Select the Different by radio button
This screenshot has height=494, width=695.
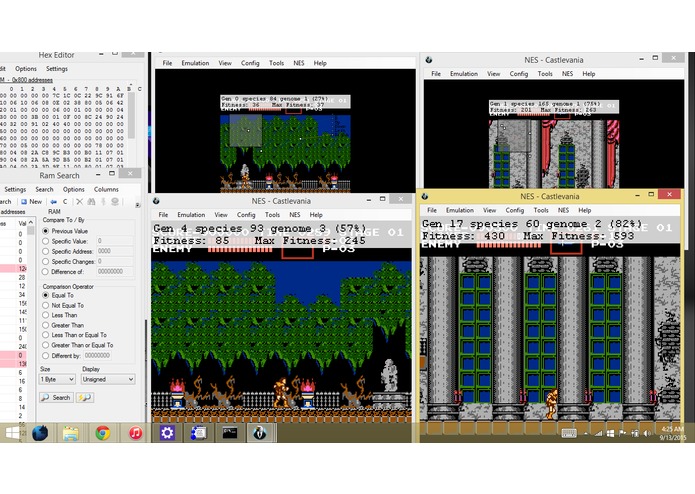(x=46, y=355)
